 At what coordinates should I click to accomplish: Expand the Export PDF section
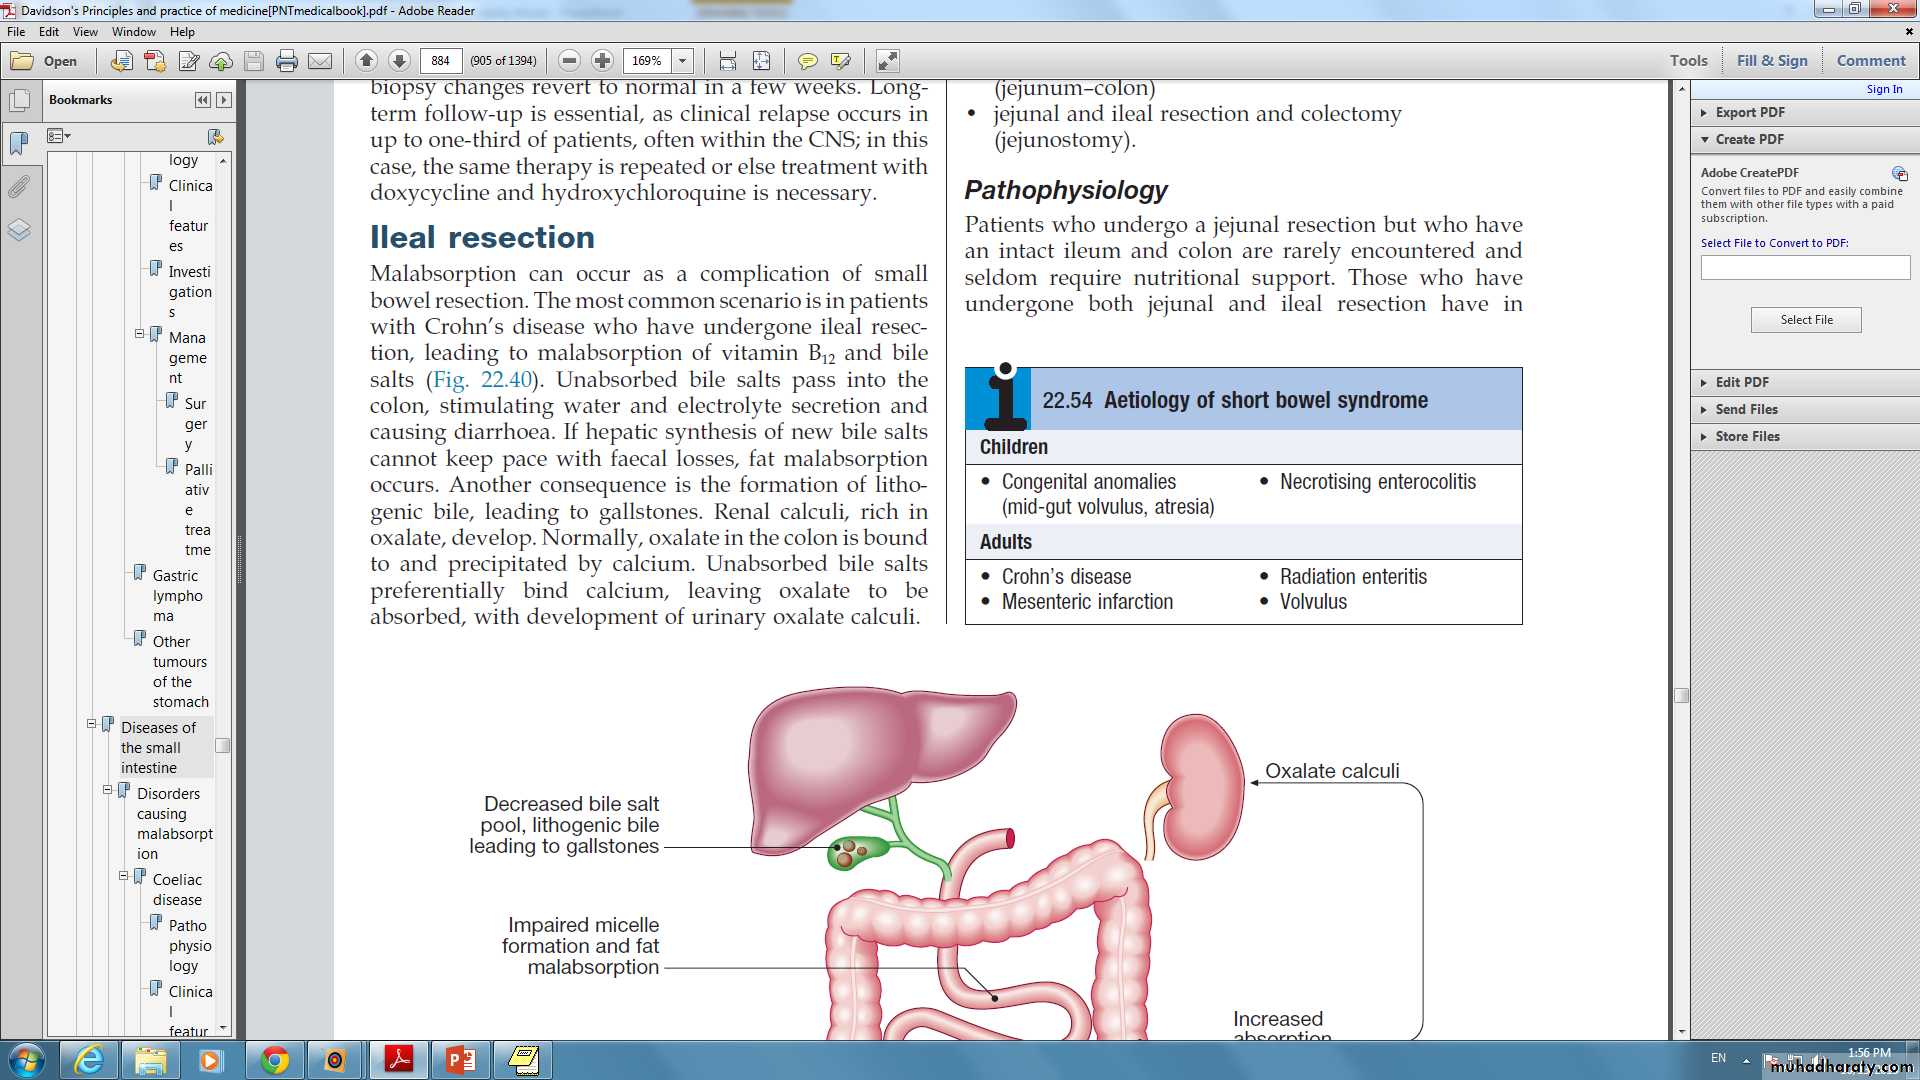pyautogui.click(x=1705, y=112)
